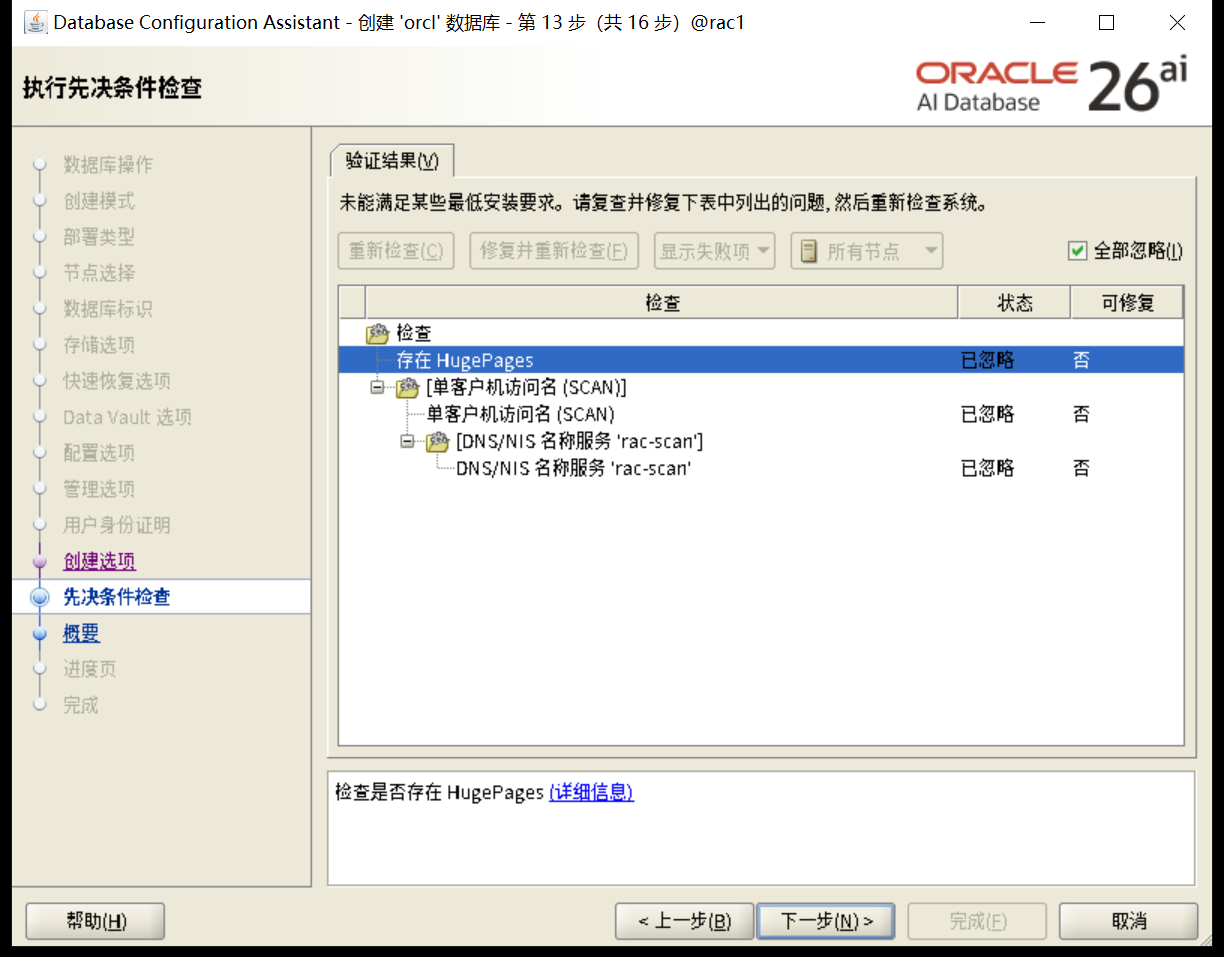Click the 存储选项 step in sidebar

point(99,345)
